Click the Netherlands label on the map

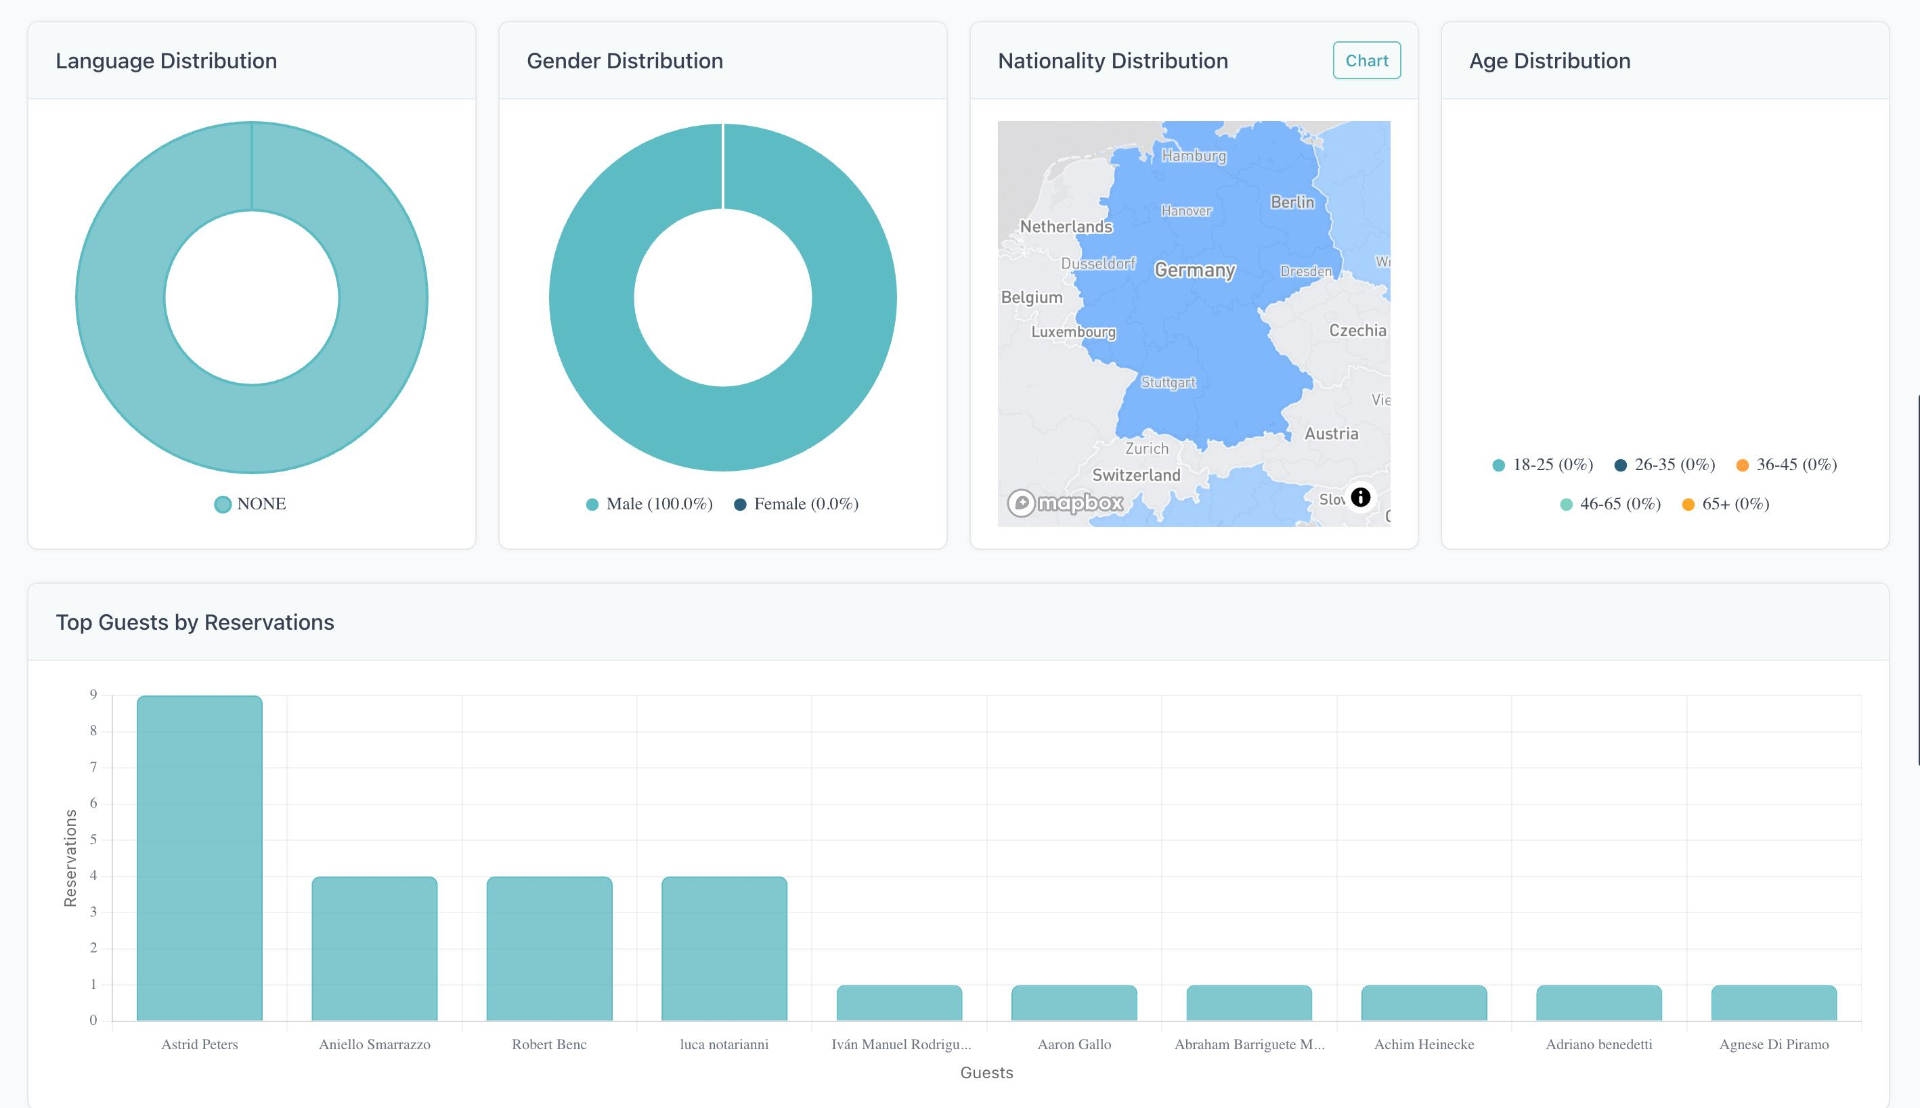1066,227
